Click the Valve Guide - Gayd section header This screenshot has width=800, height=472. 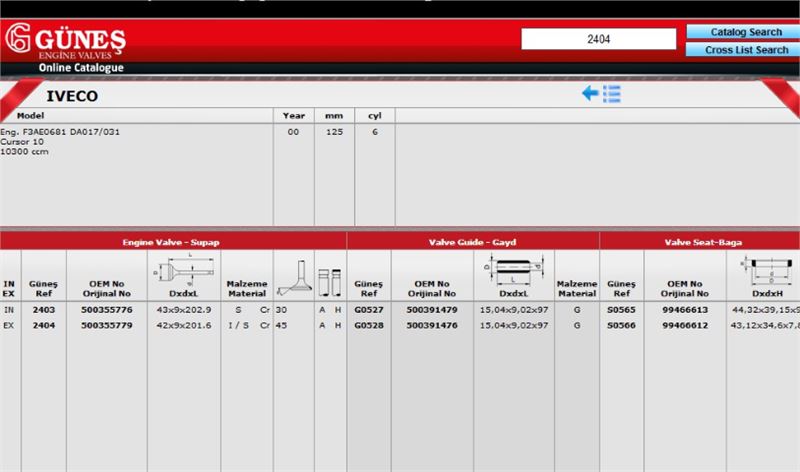(x=472, y=242)
